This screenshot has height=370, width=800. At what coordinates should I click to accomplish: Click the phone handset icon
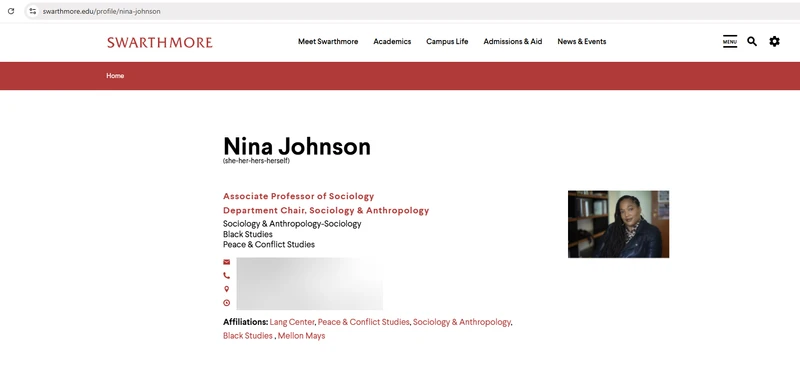227,276
